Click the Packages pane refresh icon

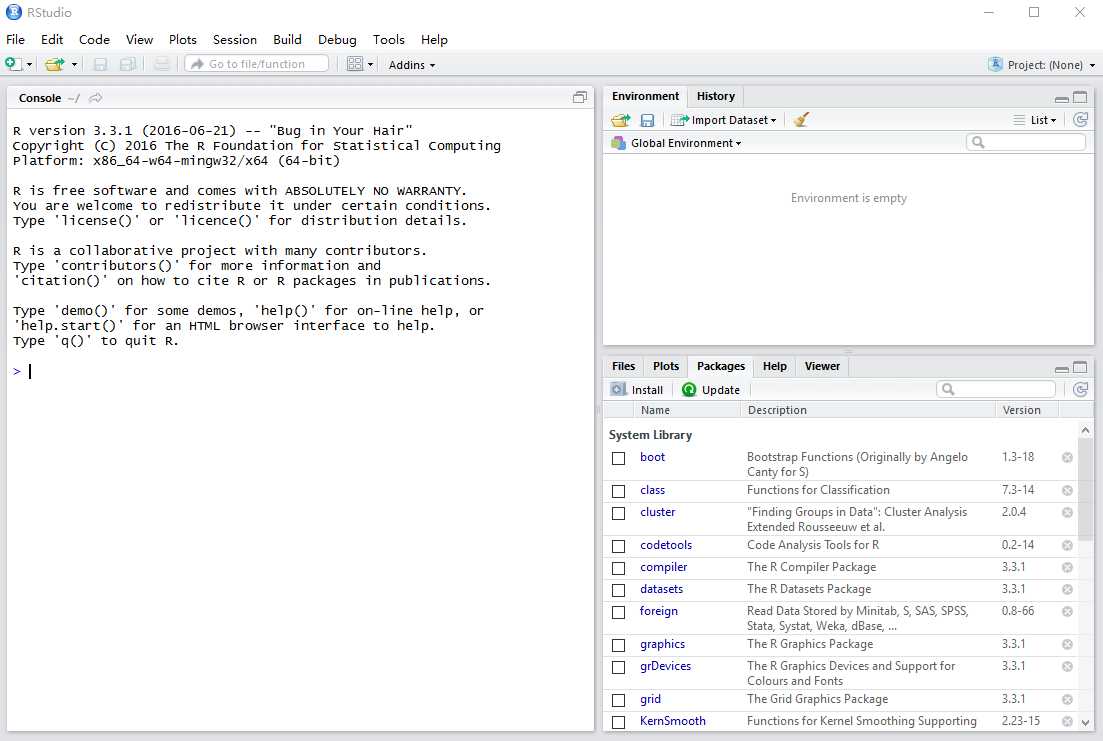[1080, 389]
